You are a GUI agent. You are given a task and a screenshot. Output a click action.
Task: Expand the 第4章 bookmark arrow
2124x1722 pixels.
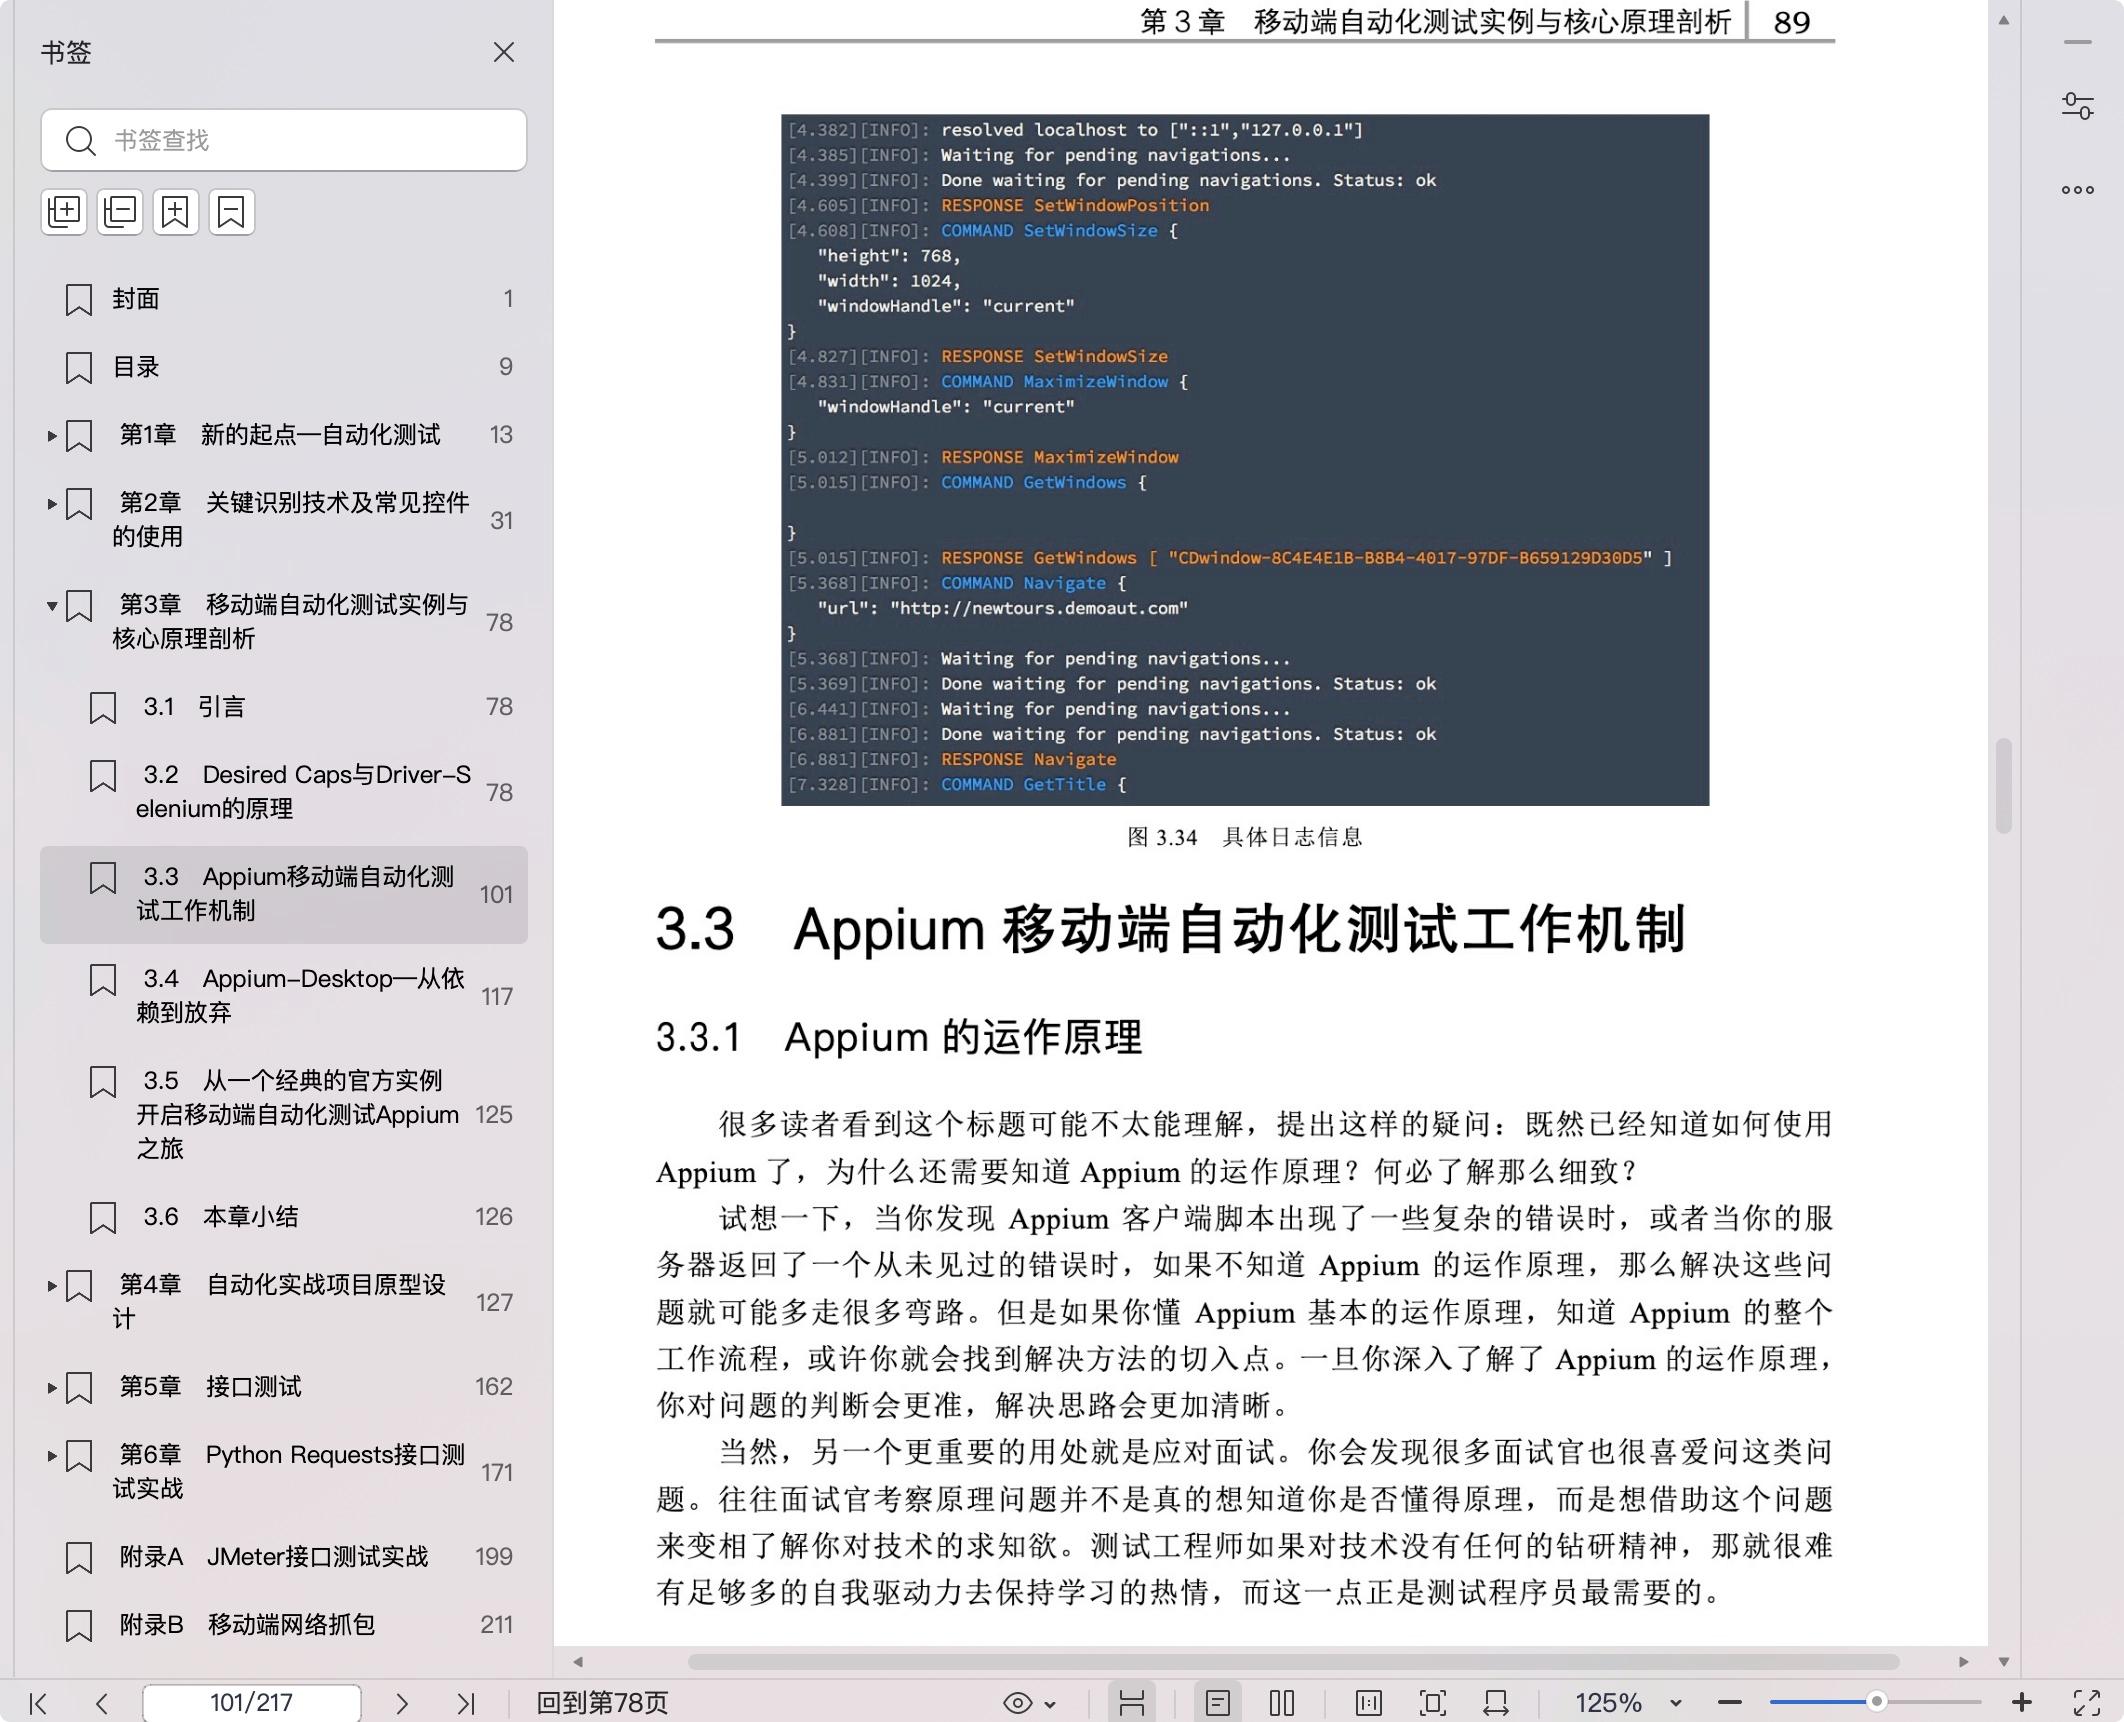click(52, 1286)
